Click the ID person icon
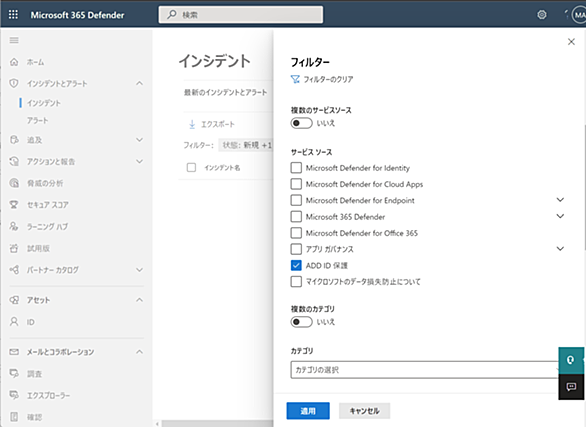586x427 pixels. (x=14, y=322)
